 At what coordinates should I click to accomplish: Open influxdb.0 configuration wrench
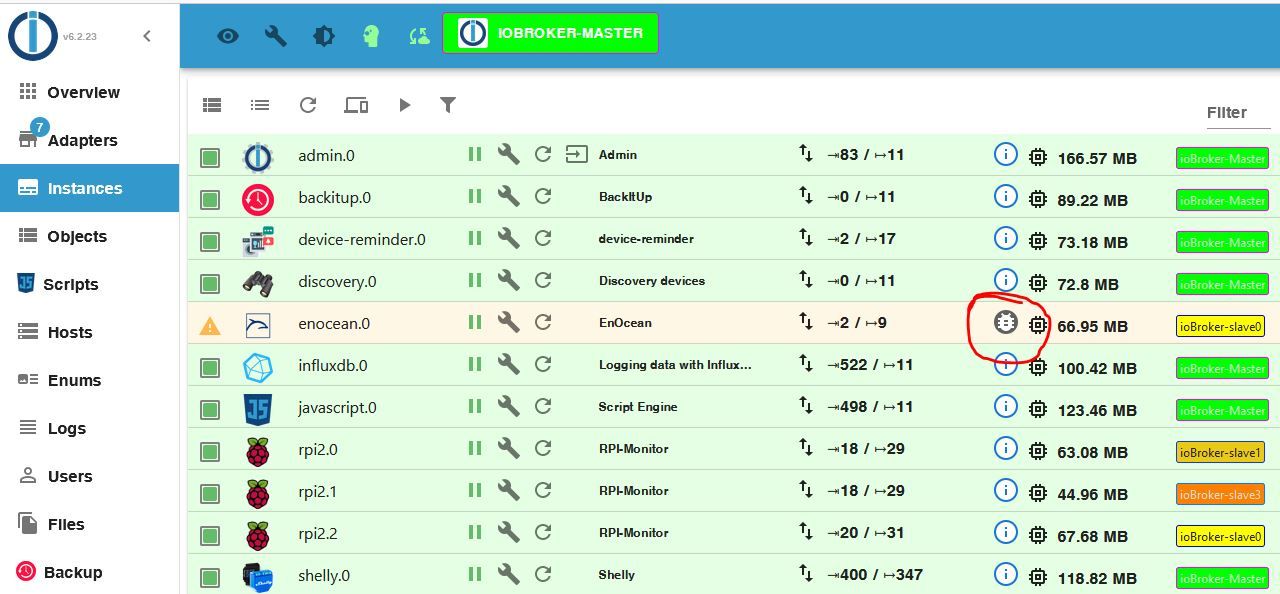coord(509,364)
